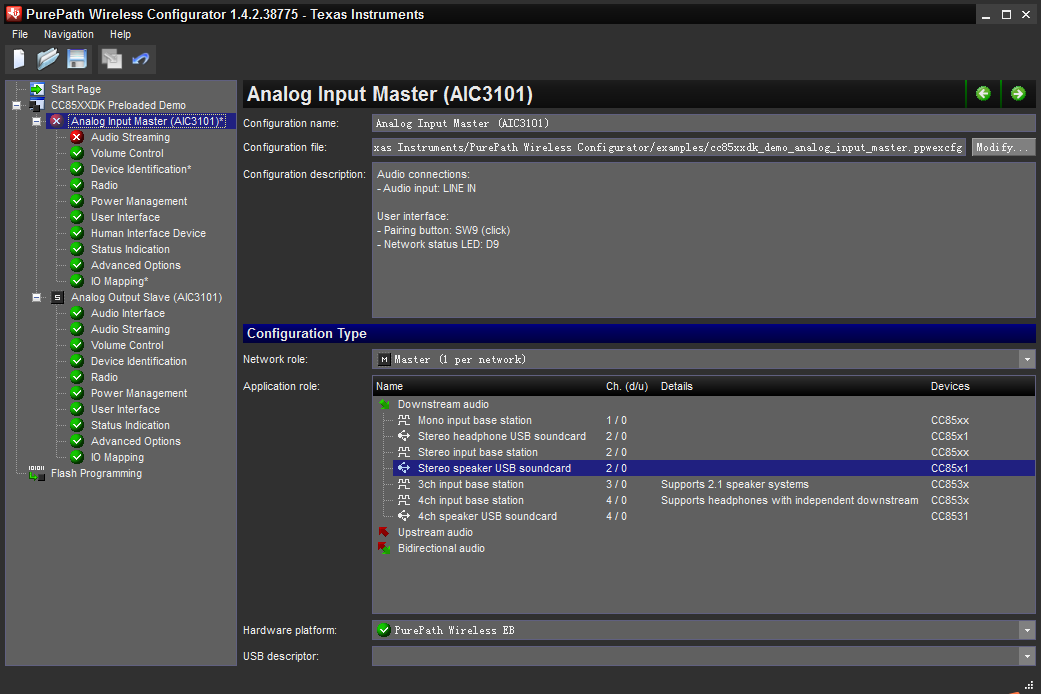Click the save-all copy toolbar icon
Image resolution: width=1041 pixels, height=694 pixels.
pyautogui.click(x=112, y=60)
